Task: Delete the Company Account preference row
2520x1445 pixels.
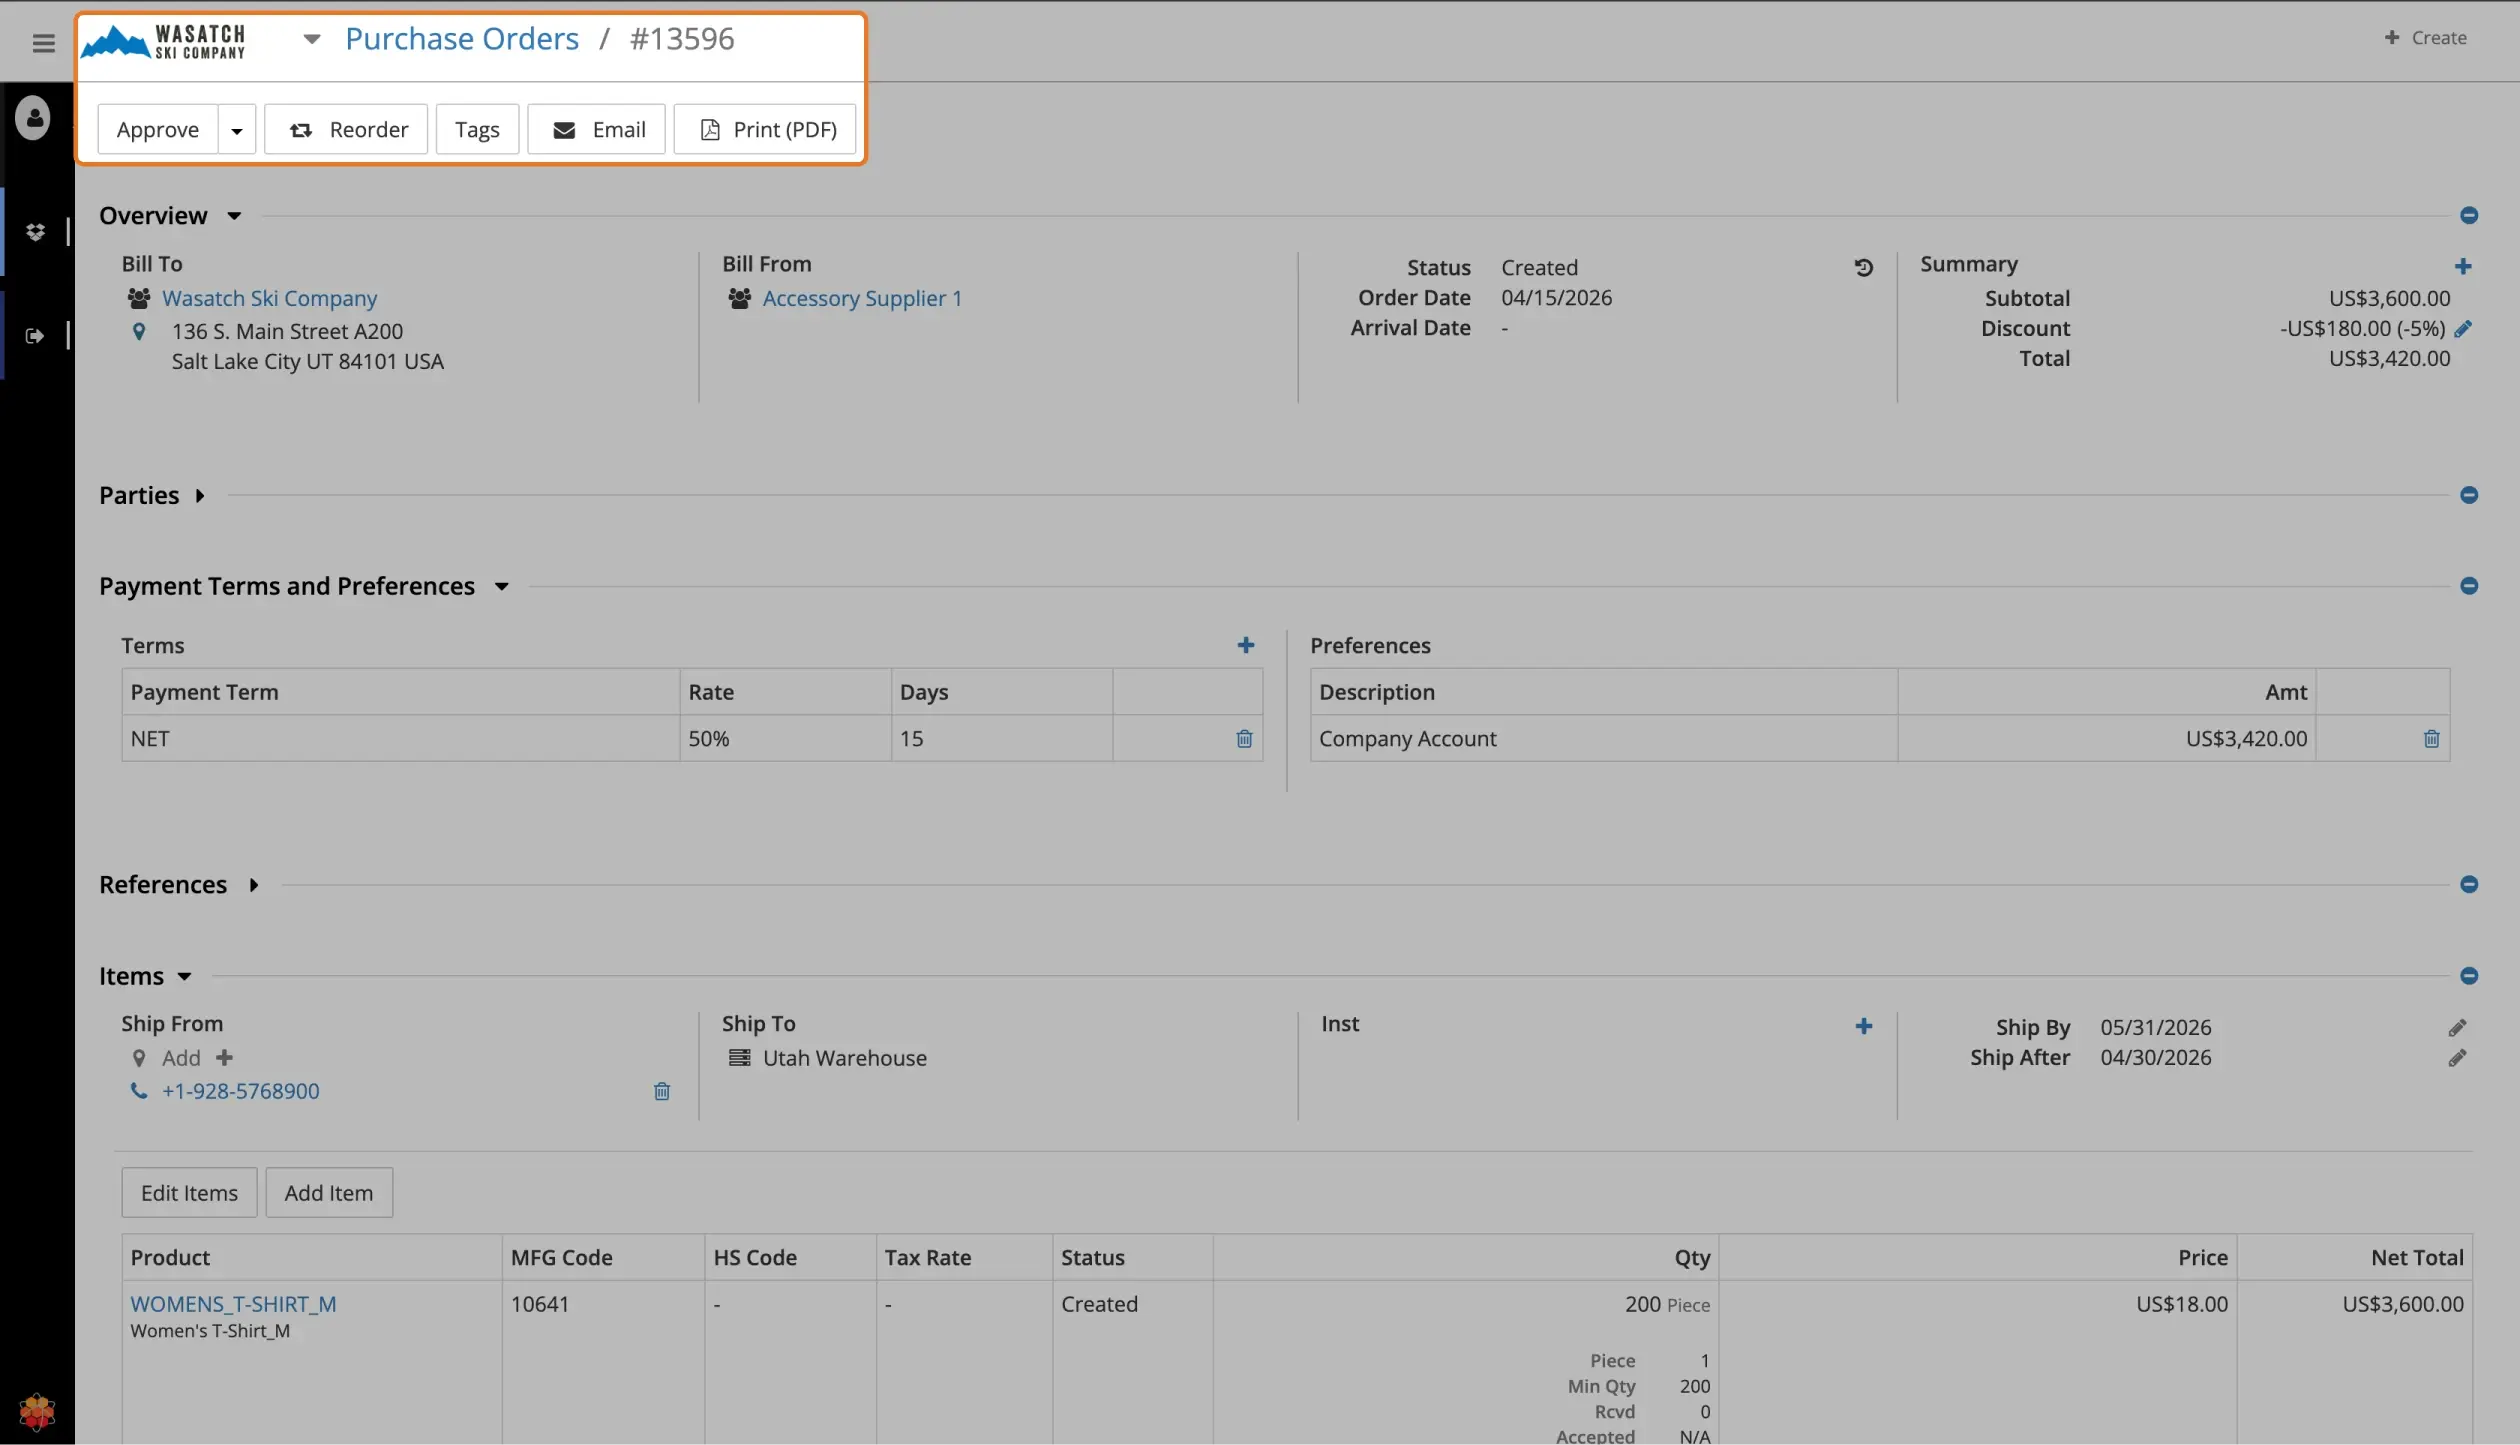Action: click(x=2432, y=739)
